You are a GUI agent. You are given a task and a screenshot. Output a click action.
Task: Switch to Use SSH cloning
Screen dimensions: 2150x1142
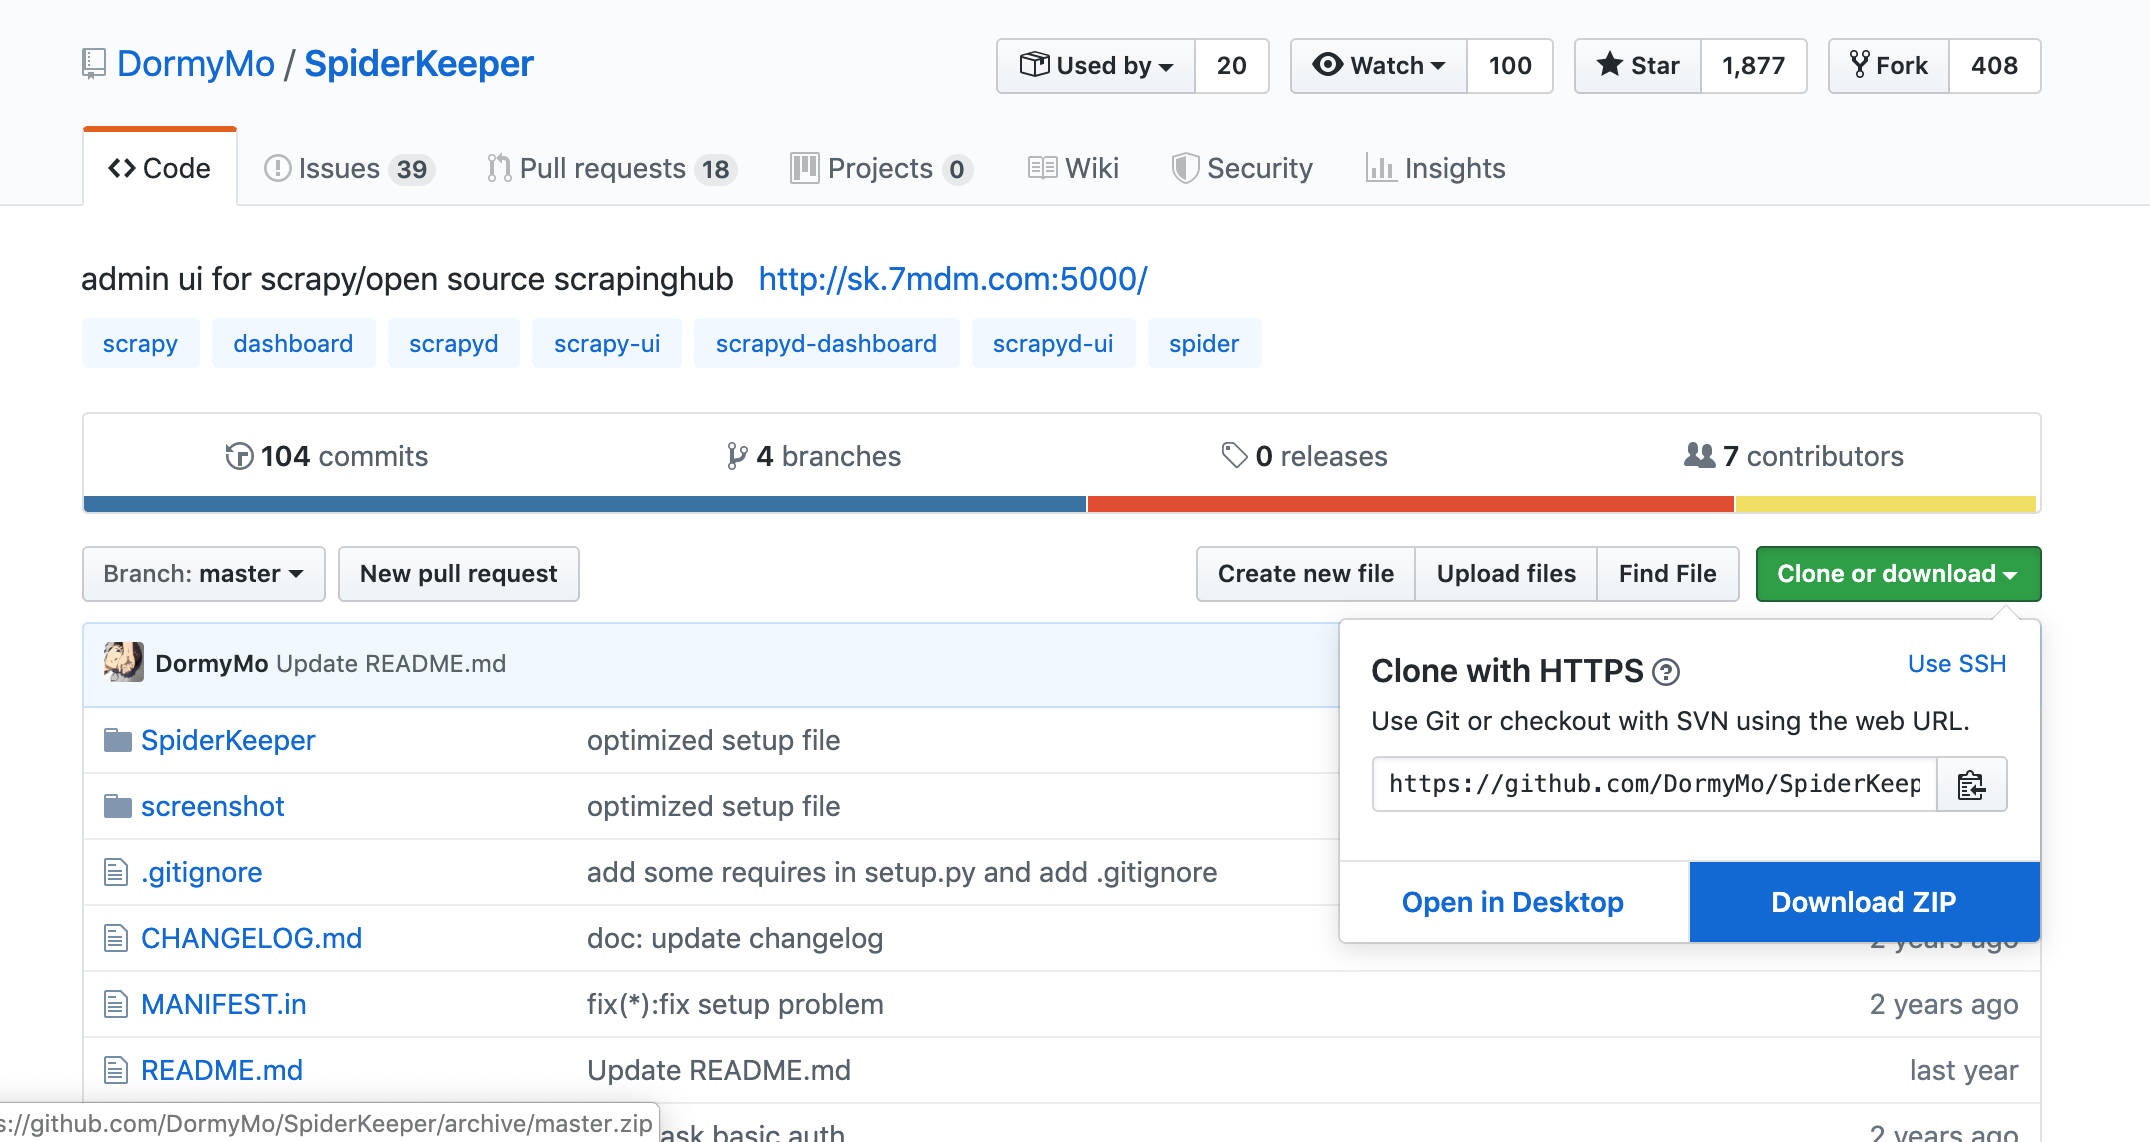point(1956,664)
